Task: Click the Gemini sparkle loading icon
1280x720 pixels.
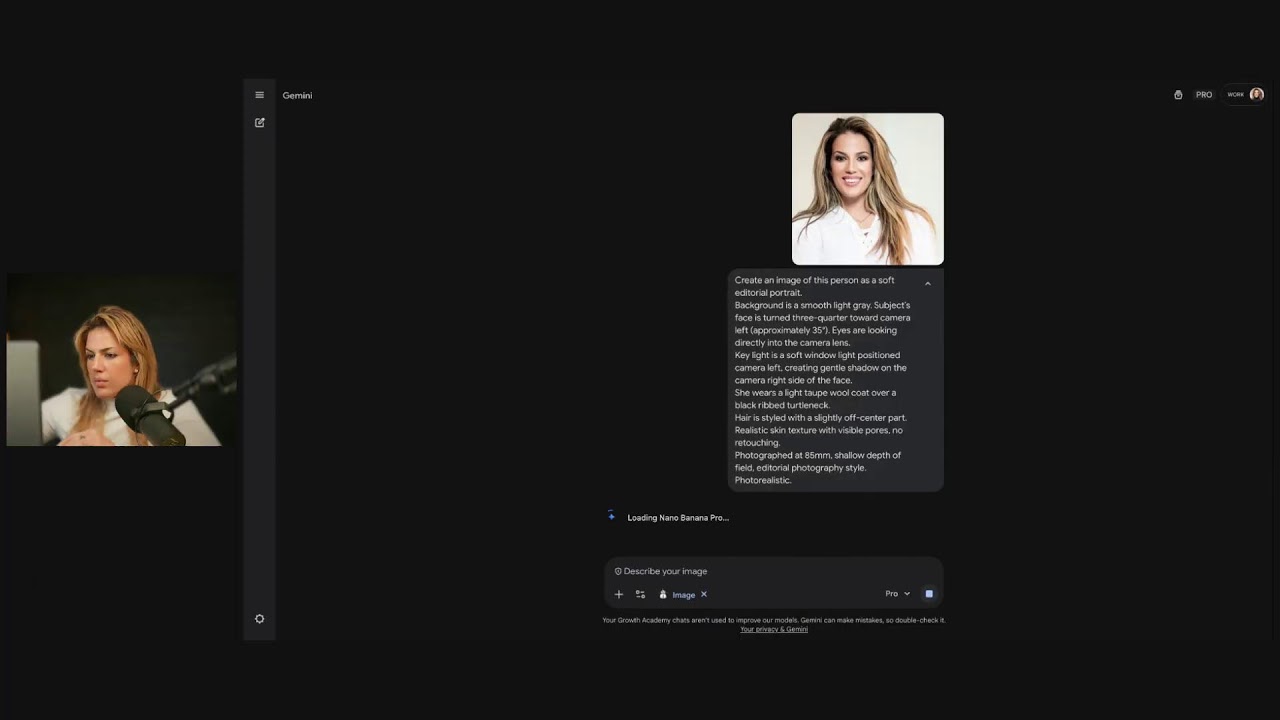Action: 611,516
